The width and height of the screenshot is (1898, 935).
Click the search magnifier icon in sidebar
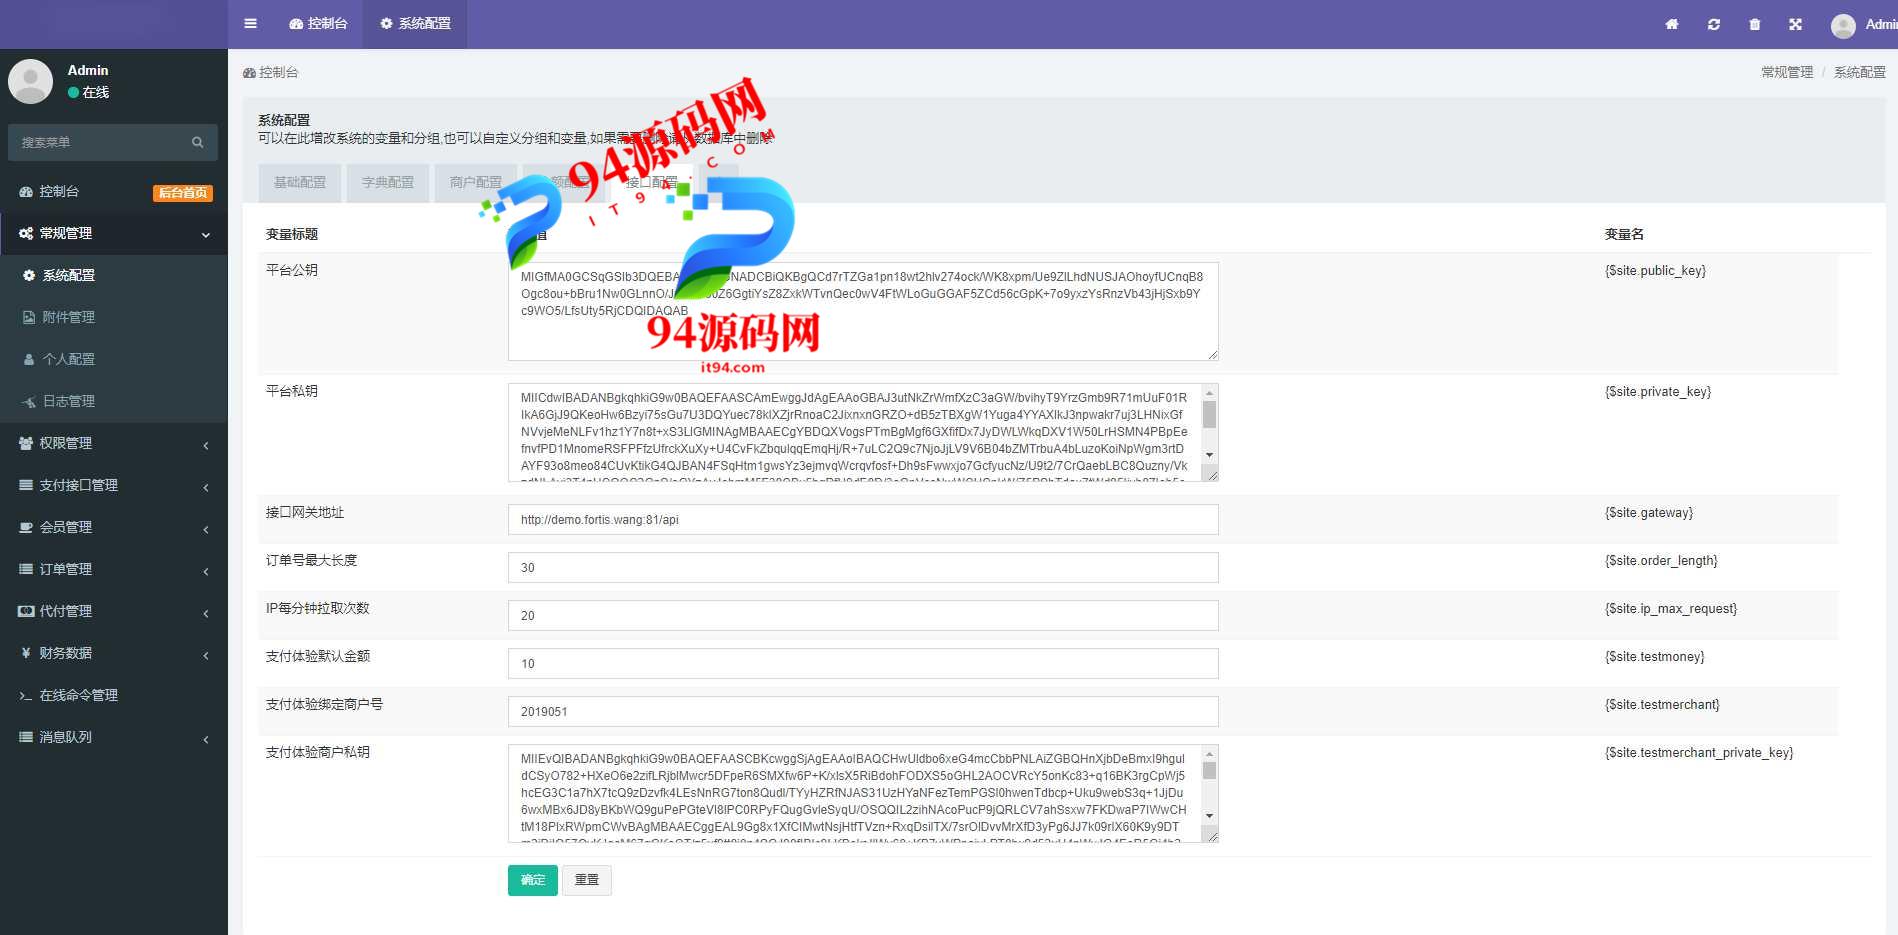click(198, 142)
